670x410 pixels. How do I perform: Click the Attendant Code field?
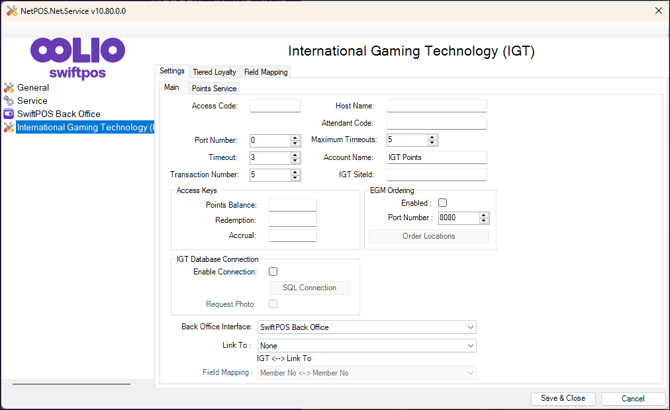pos(437,123)
